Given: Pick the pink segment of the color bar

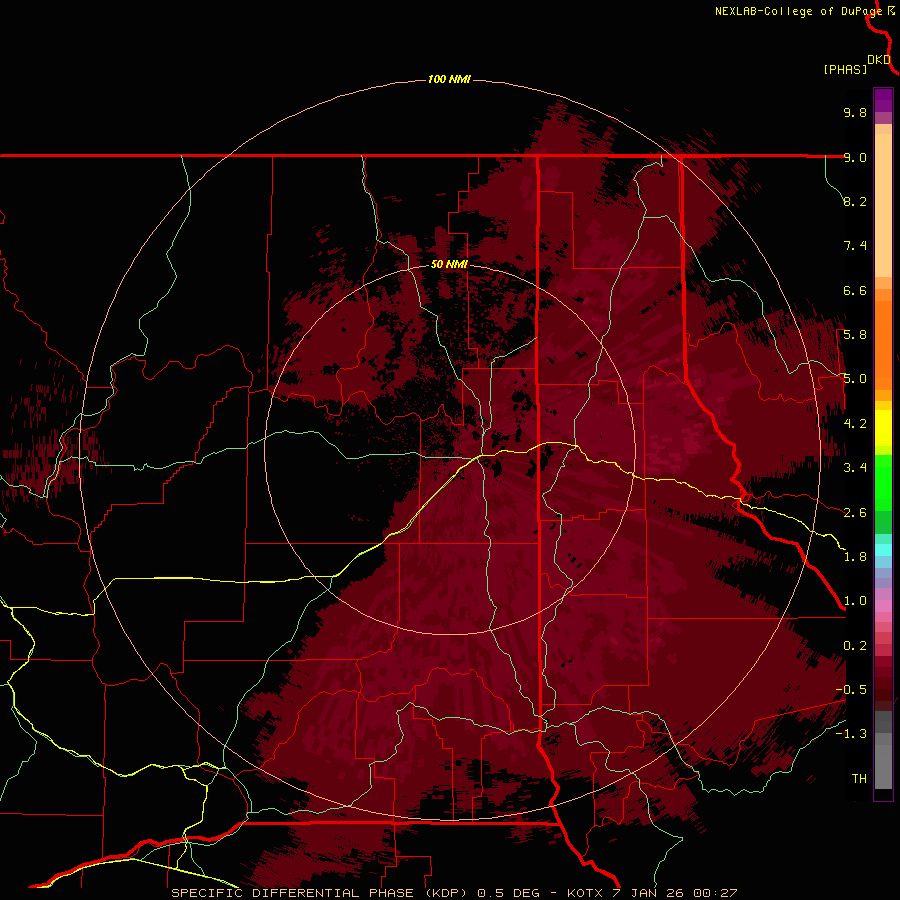Looking at the screenshot, I should coord(883,606).
